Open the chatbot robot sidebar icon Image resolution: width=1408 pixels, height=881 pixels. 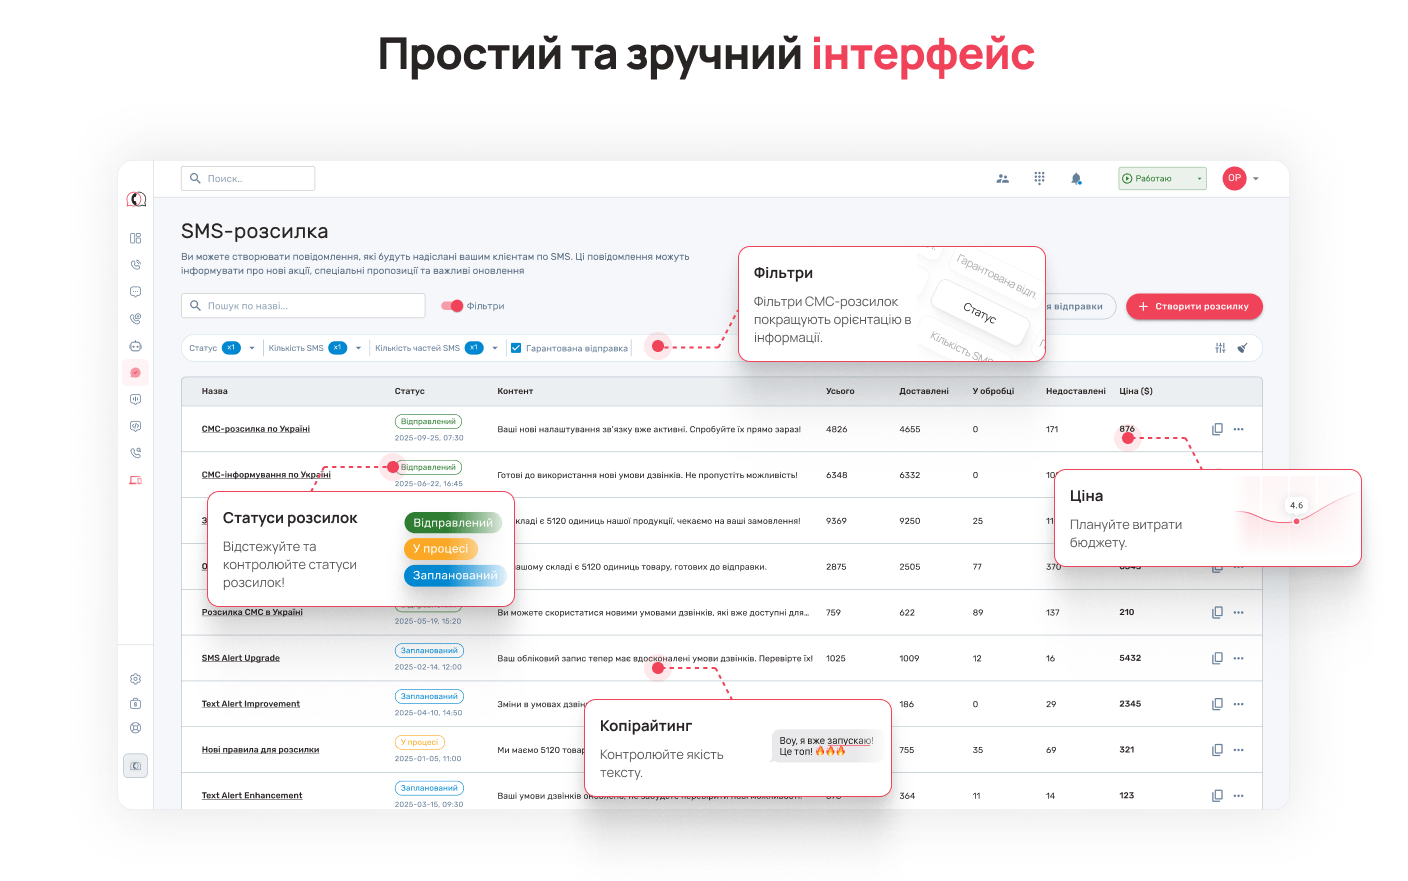pyautogui.click(x=135, y=346)
